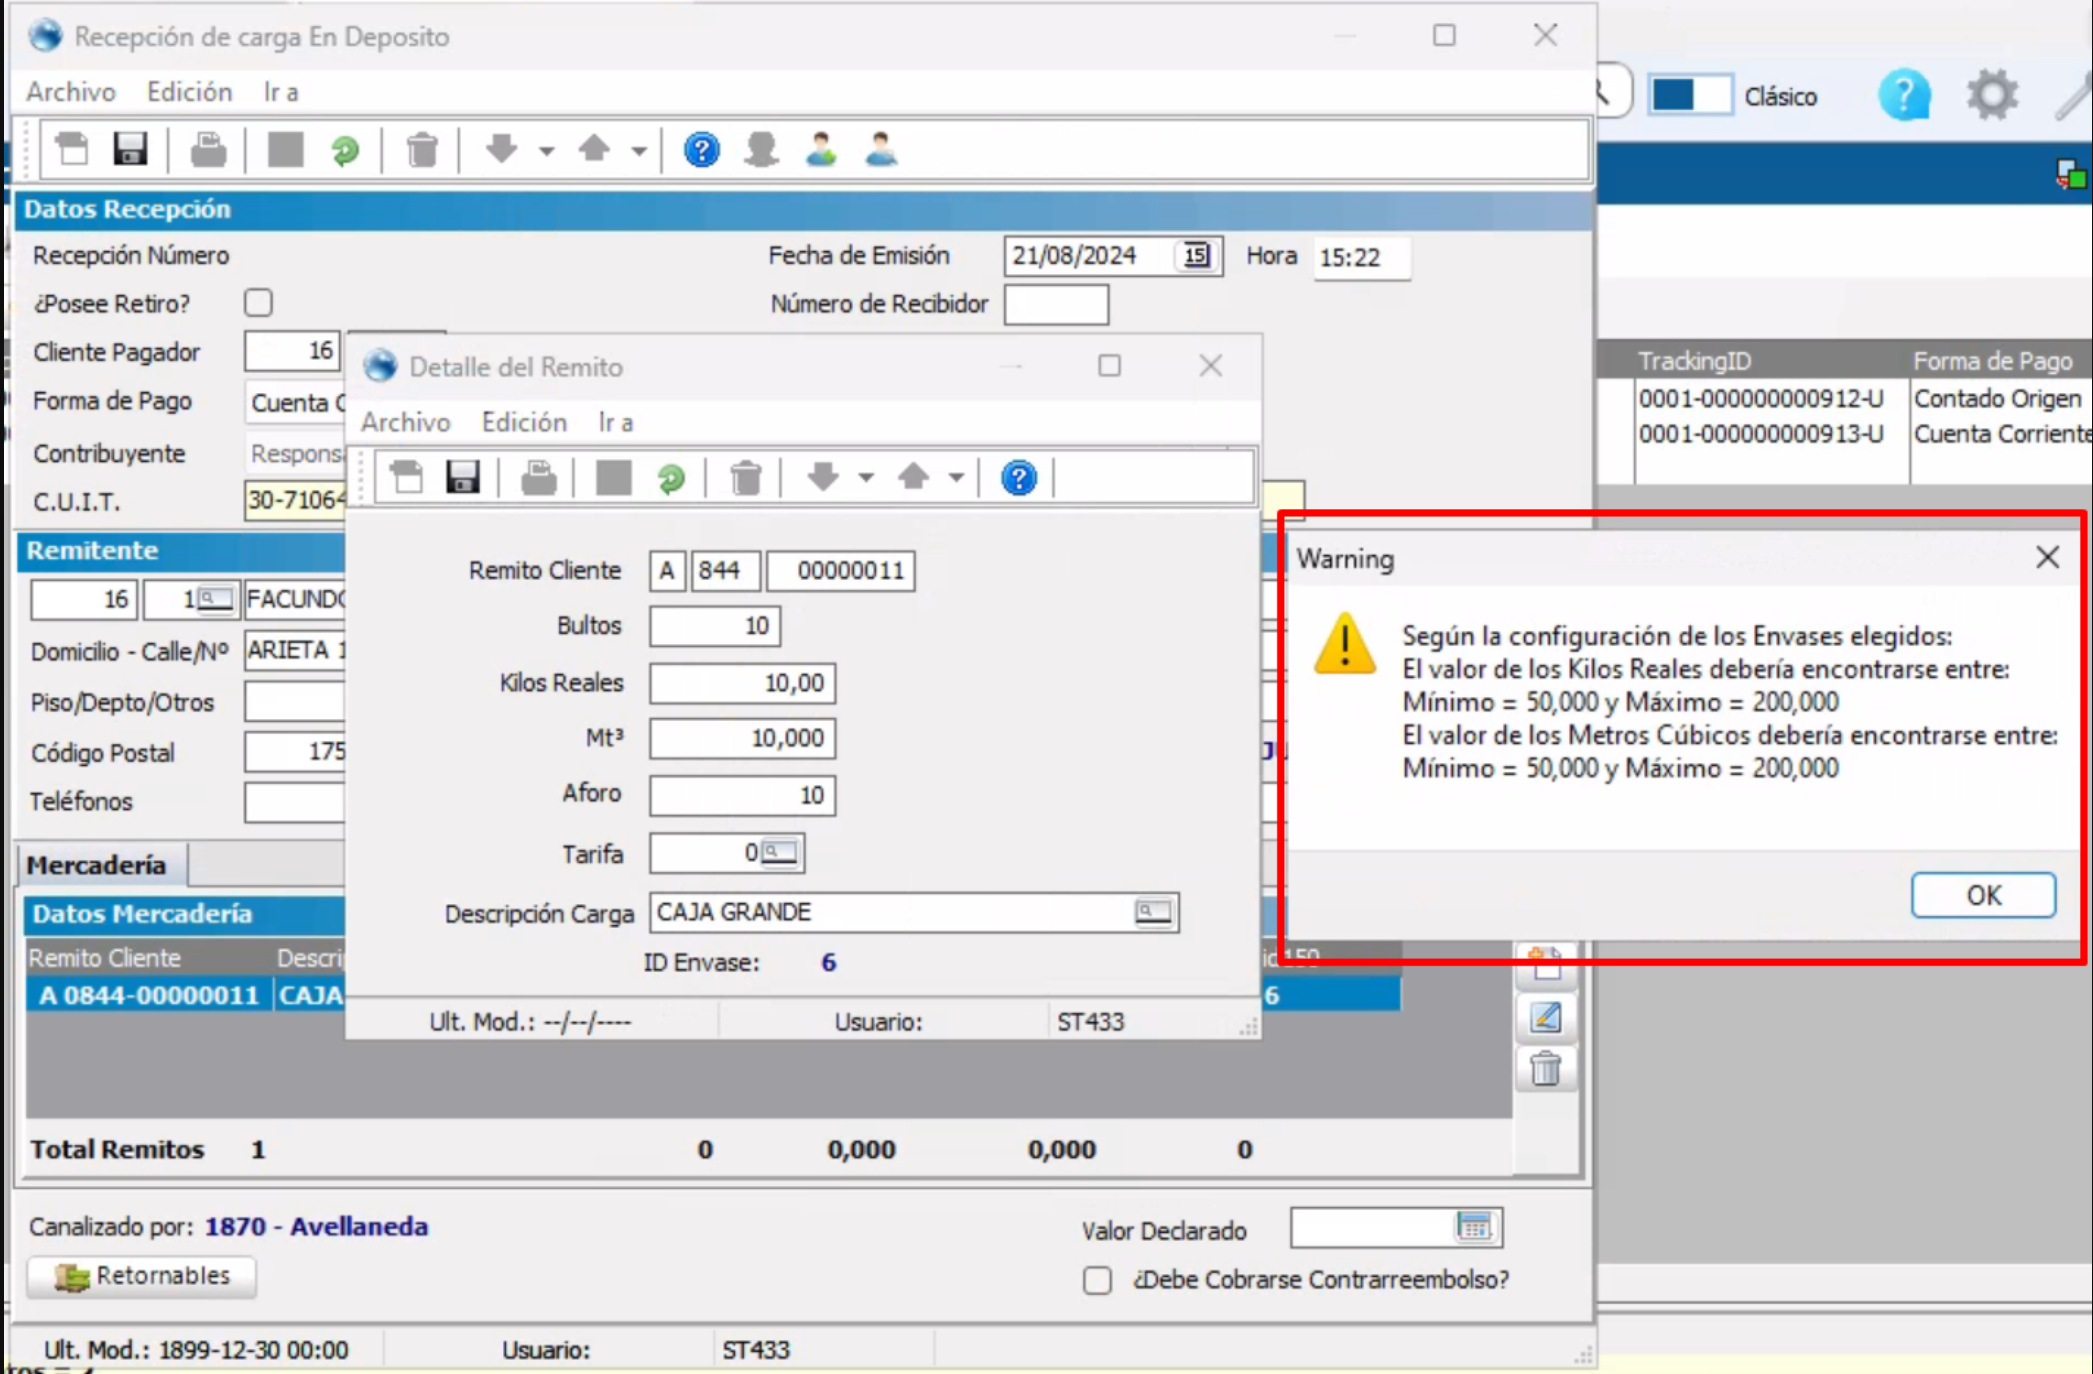Click the trash icon in main toolbar

pyautogui.click(x=422, y=151)
